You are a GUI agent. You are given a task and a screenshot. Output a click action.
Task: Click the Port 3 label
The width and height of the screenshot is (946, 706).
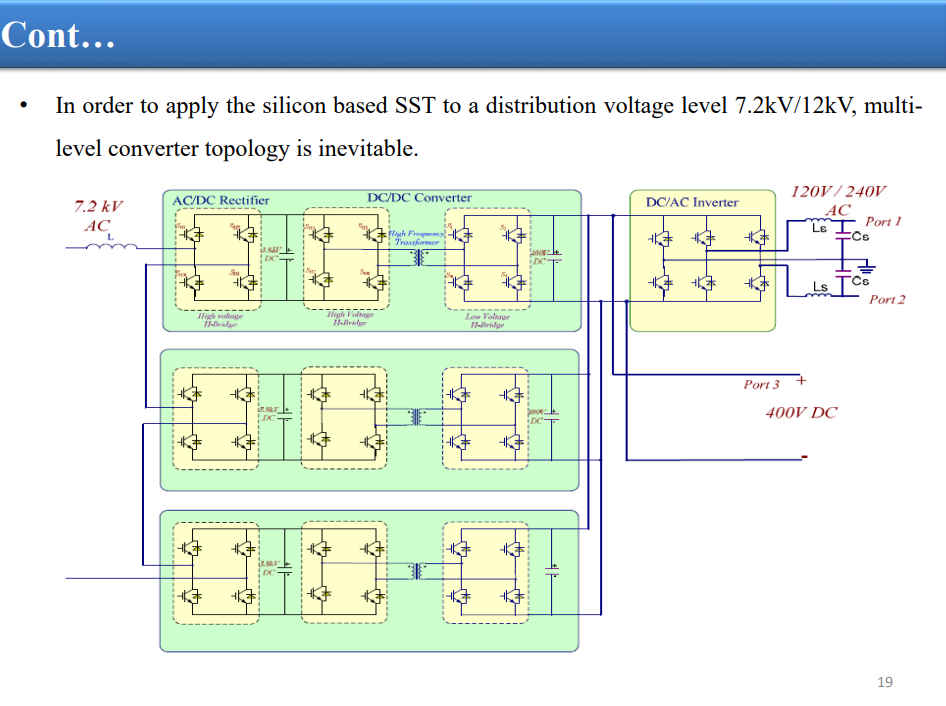pos(761,384)
